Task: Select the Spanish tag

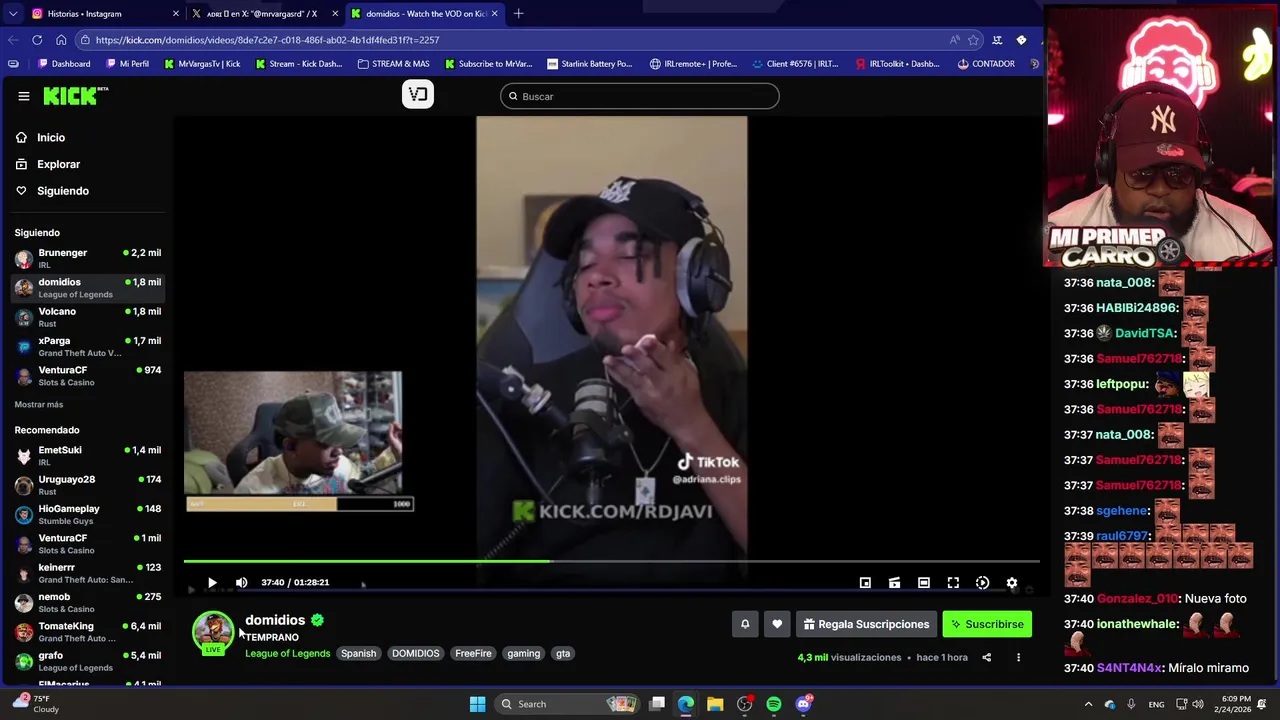Action: coord(358,653)
